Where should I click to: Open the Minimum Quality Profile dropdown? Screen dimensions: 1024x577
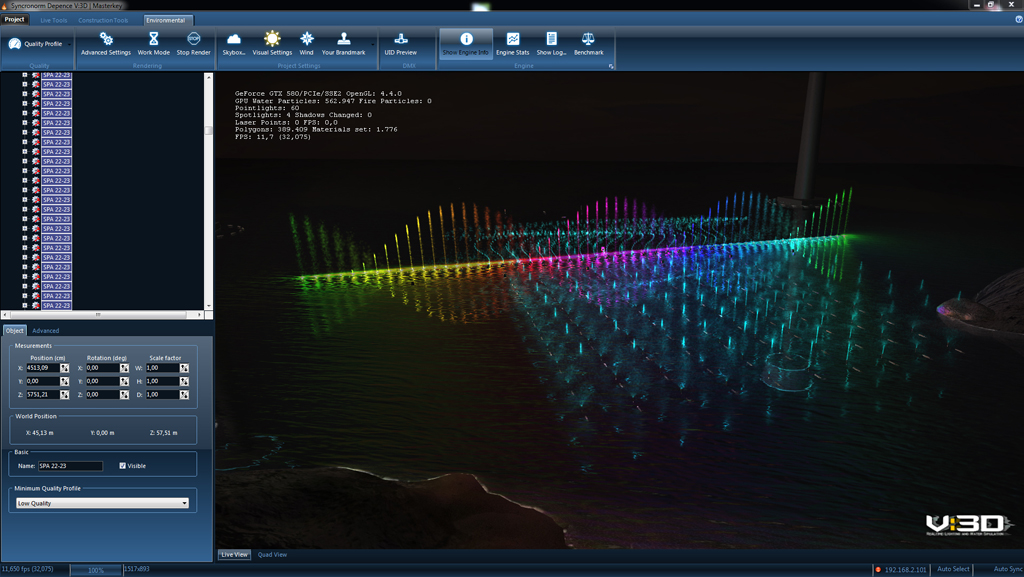point(103,503)
